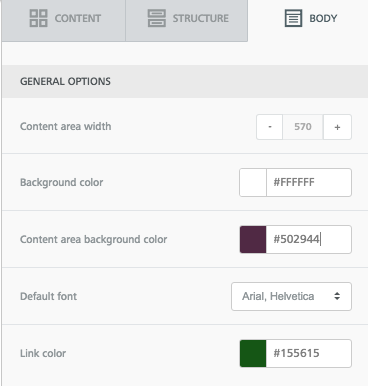Open the Arial, Helvetica font dropdown

pos(291,296)
